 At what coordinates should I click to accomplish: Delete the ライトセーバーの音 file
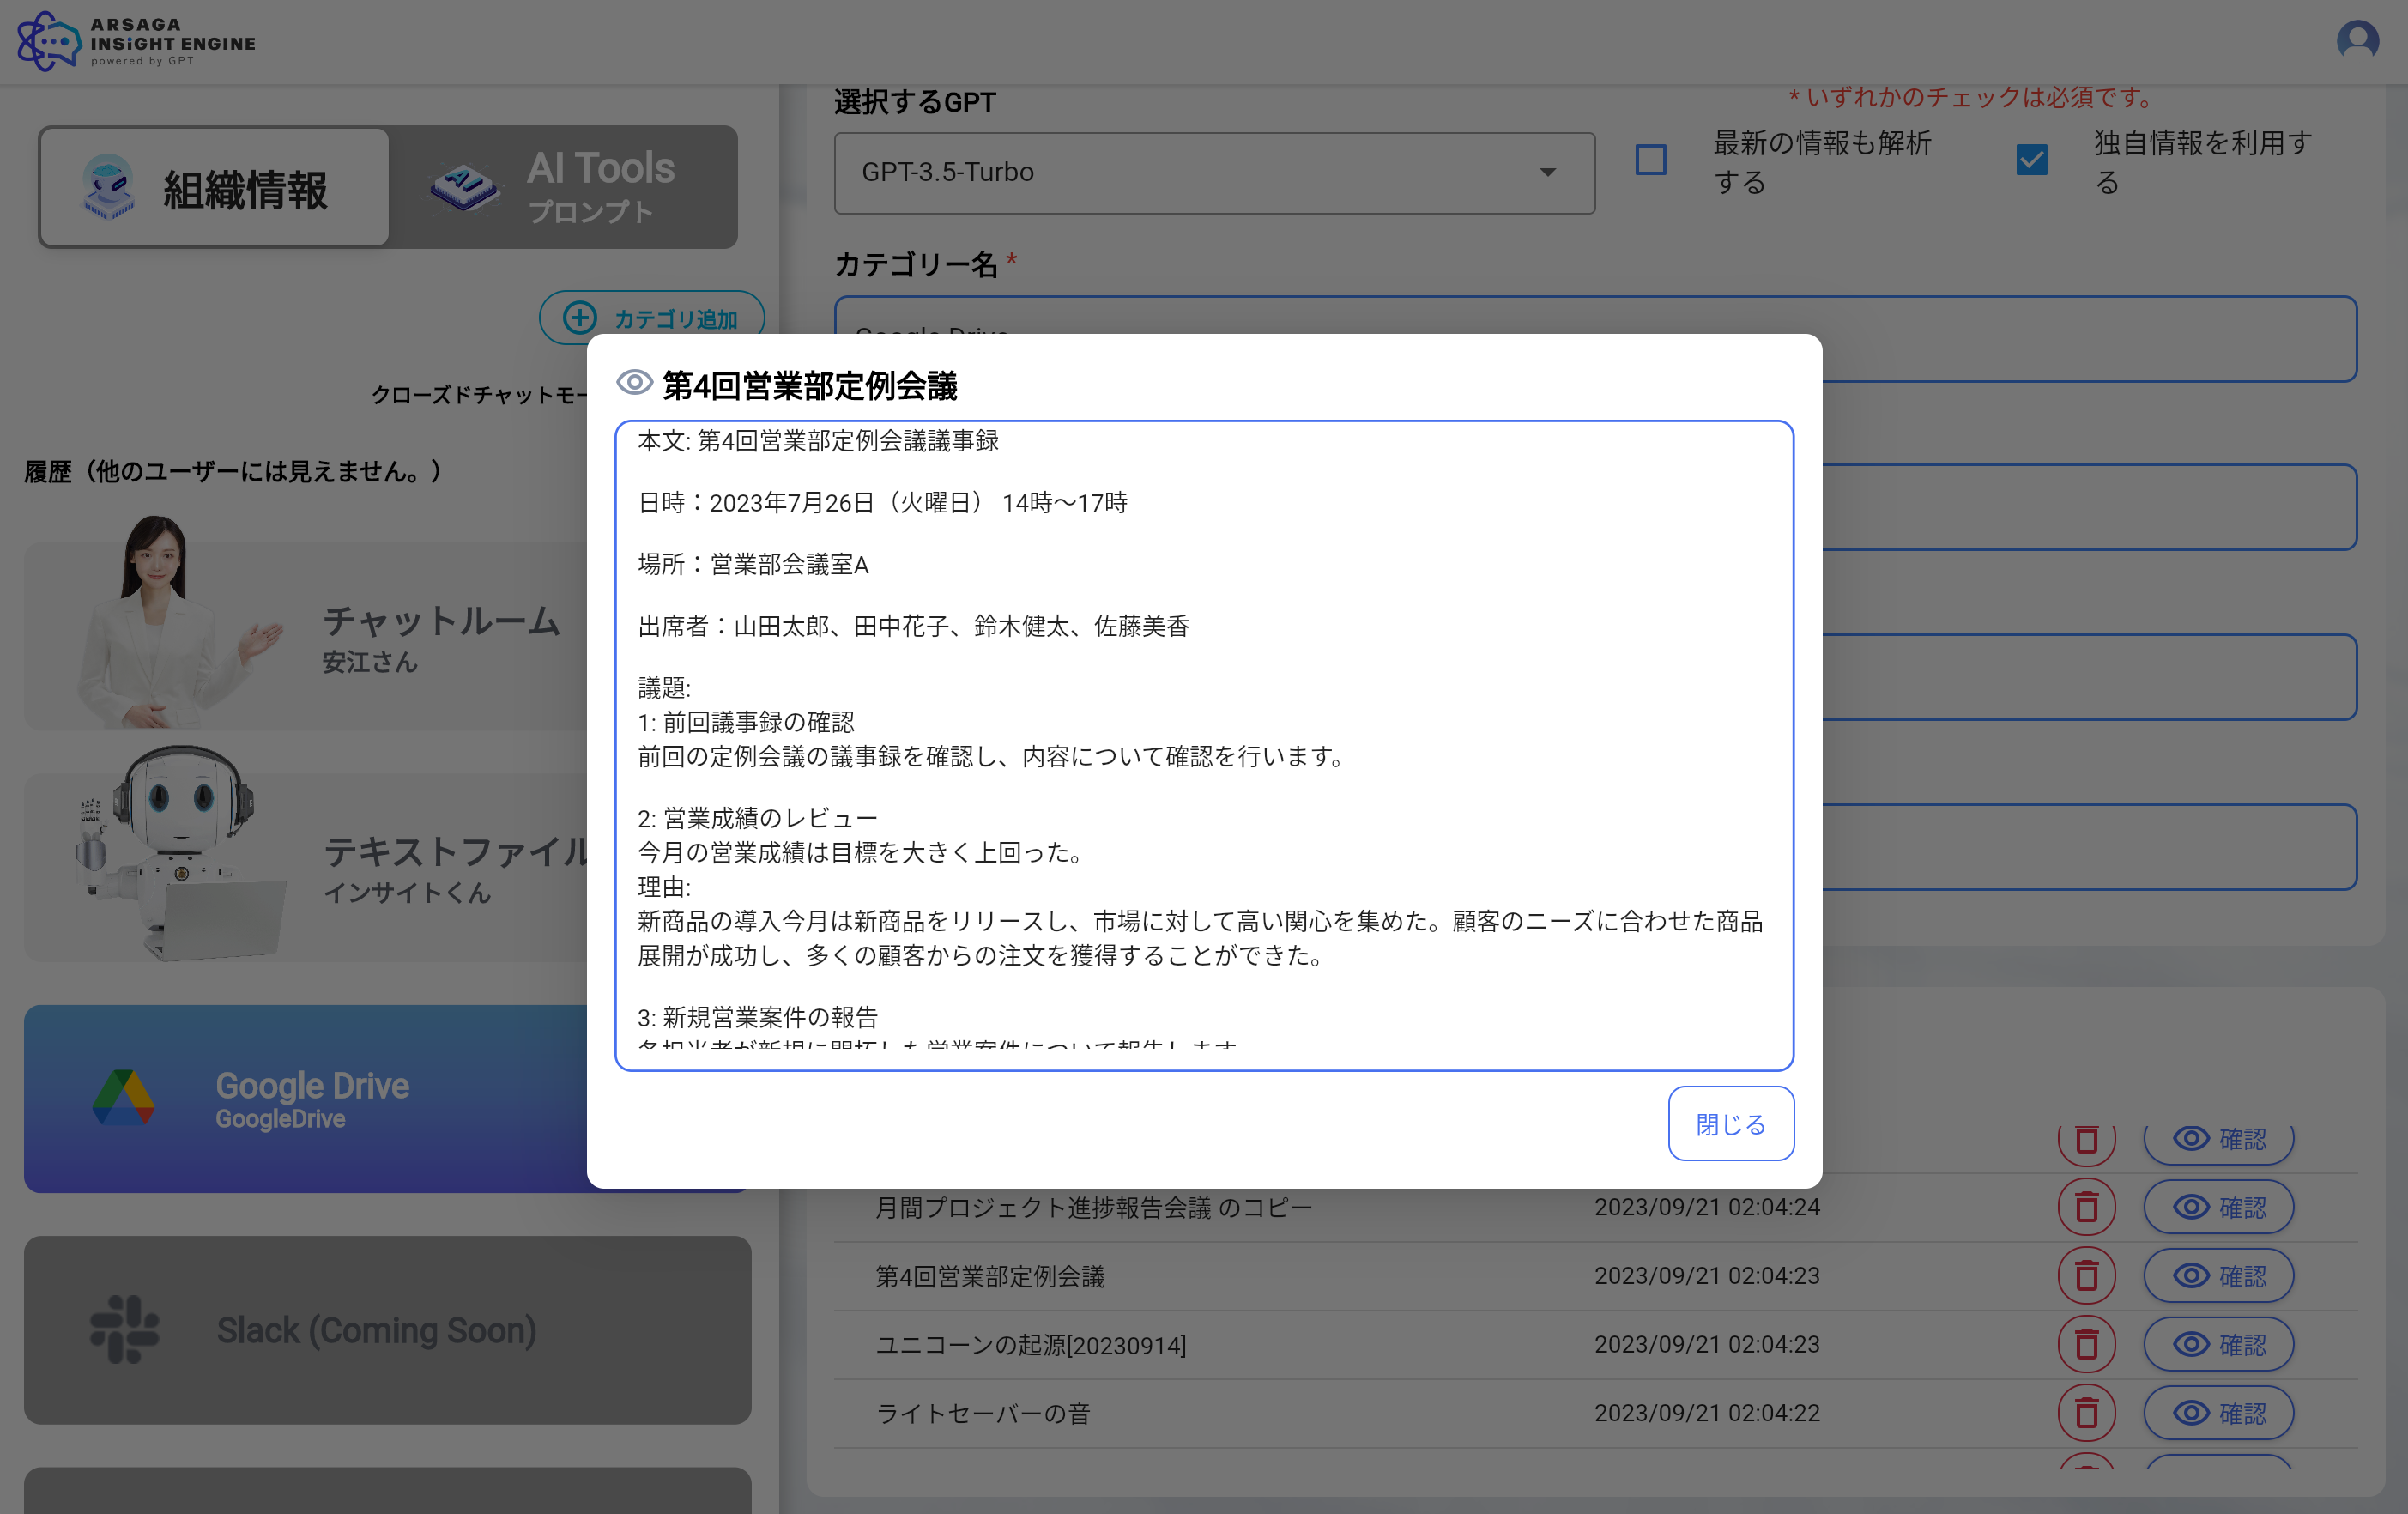click(2086, 1413)
